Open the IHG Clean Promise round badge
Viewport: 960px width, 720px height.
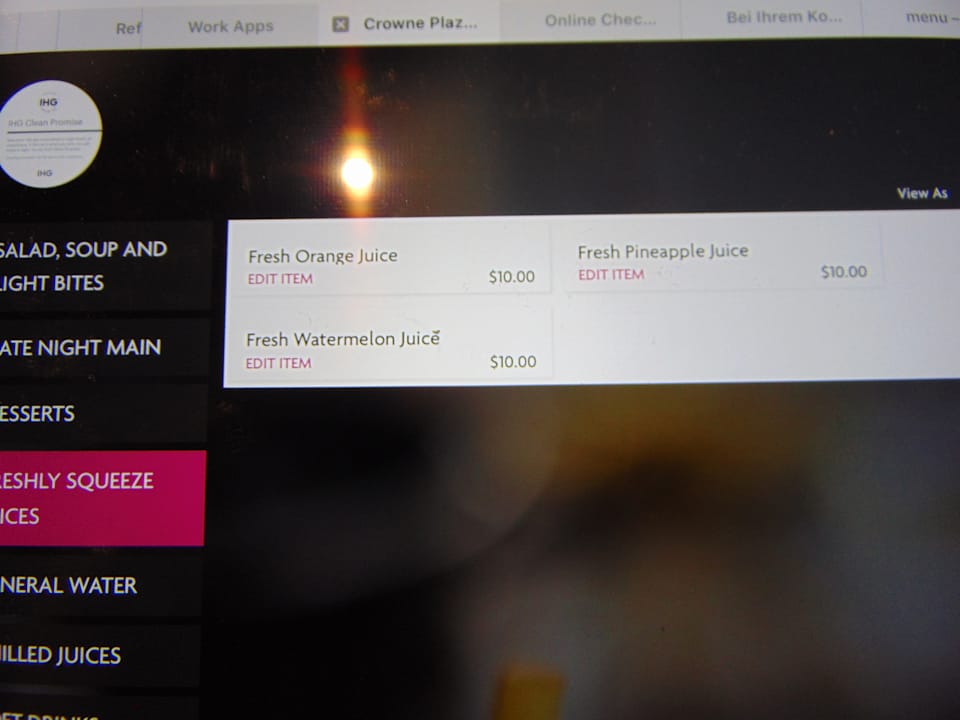(x=50, y=134)
